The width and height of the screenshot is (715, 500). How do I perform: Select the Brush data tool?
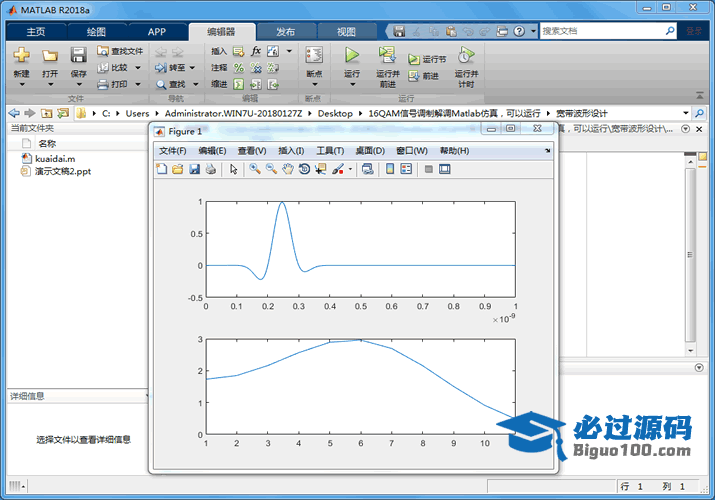tap(338, 169)
